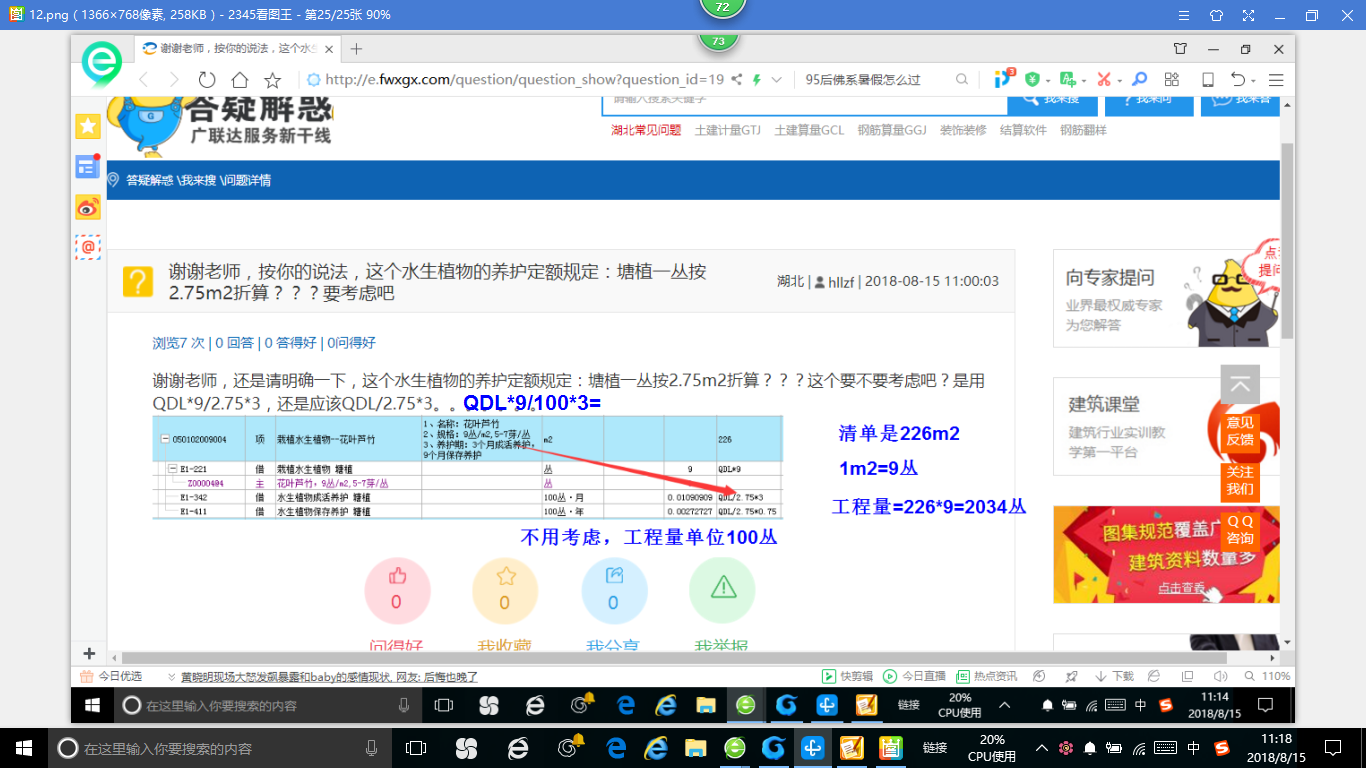Click the mobile phone icon in browser toolbar
This screenshot has width=1366, height=768.
point(1207,80)
